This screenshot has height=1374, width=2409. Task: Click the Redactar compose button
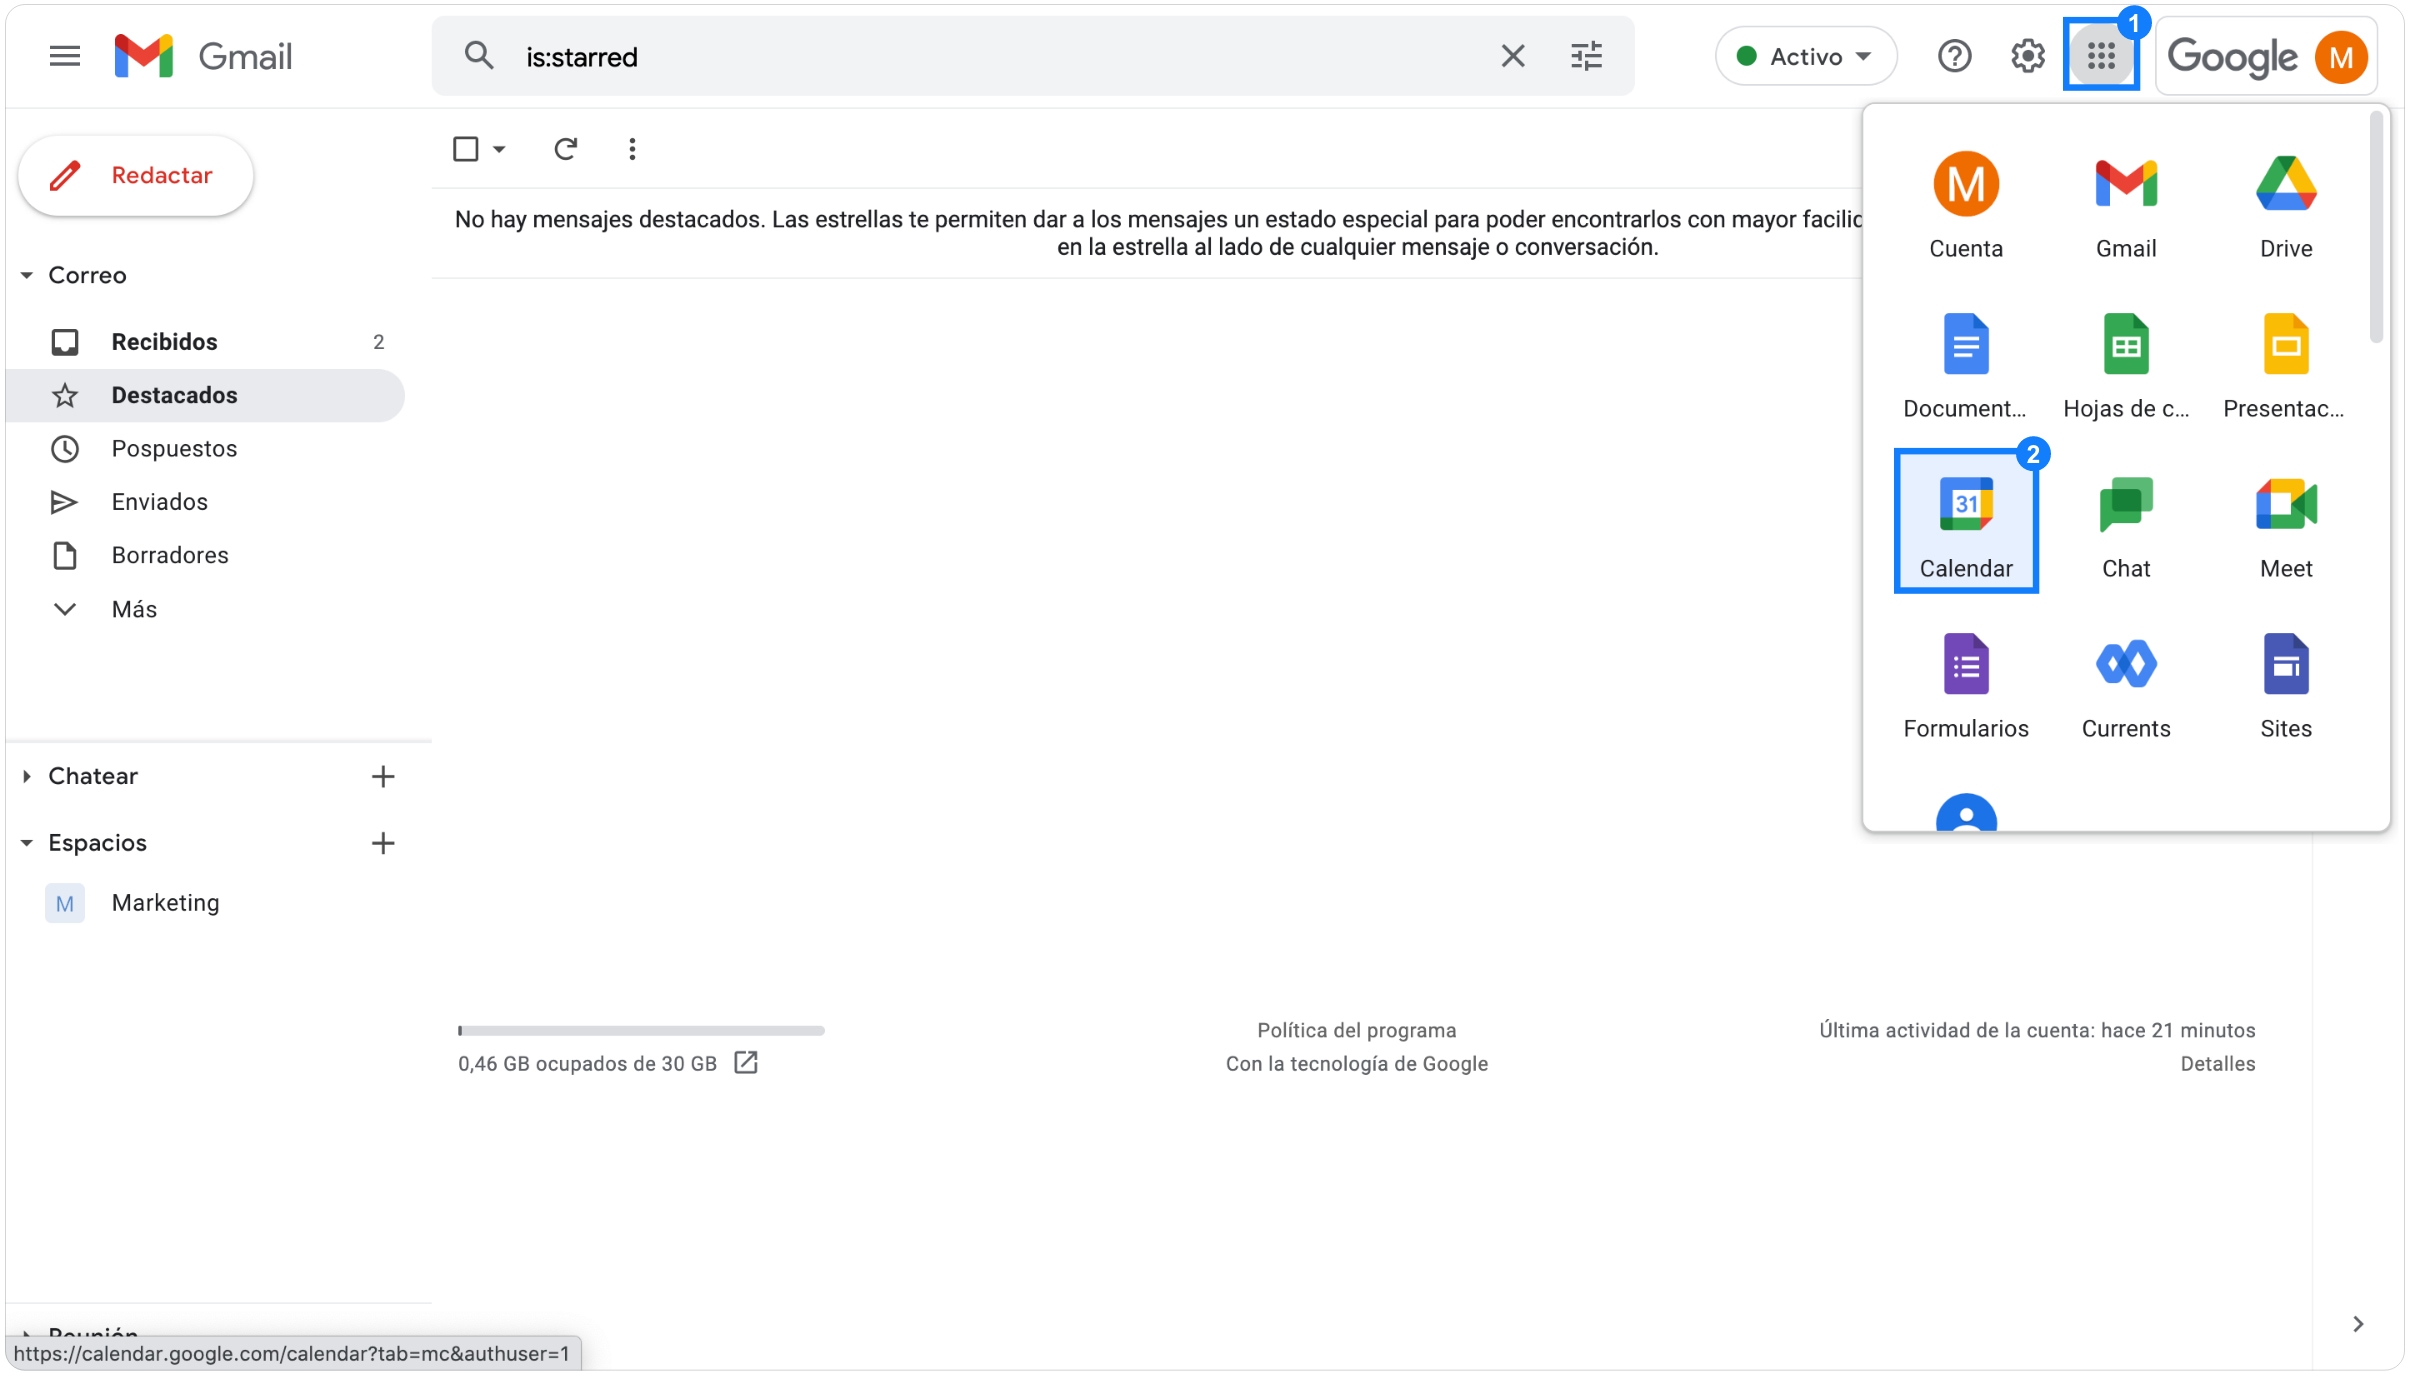click(136, 175)
